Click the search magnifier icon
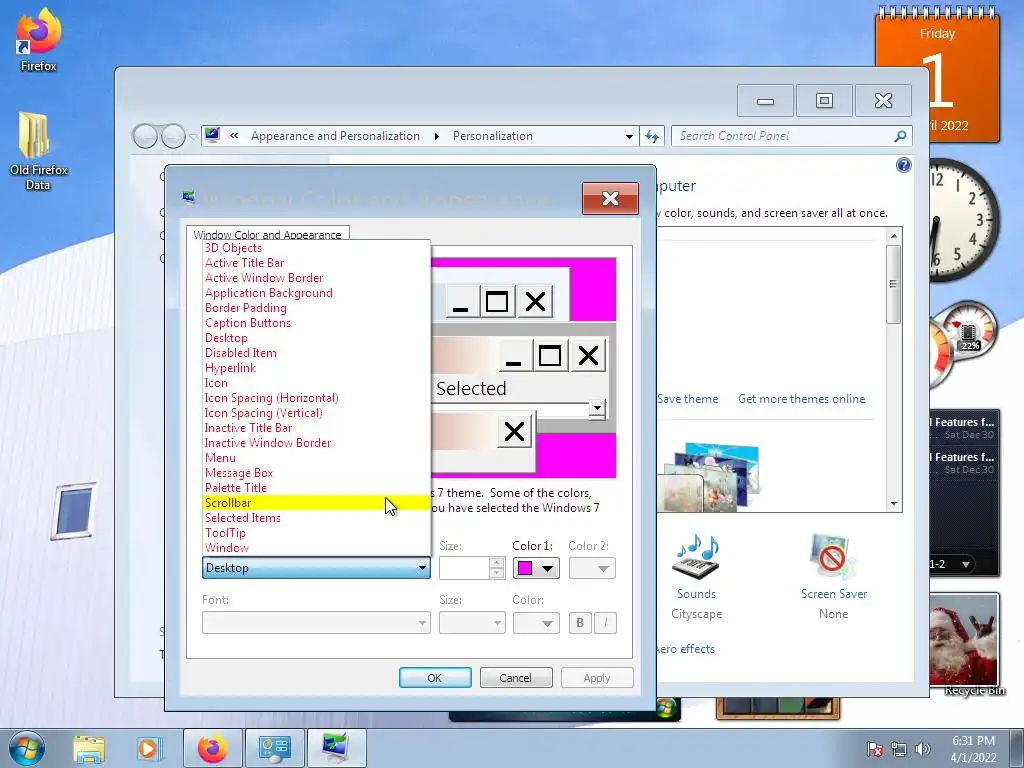This screenshot has width=1024, height=768. point(901,136)
